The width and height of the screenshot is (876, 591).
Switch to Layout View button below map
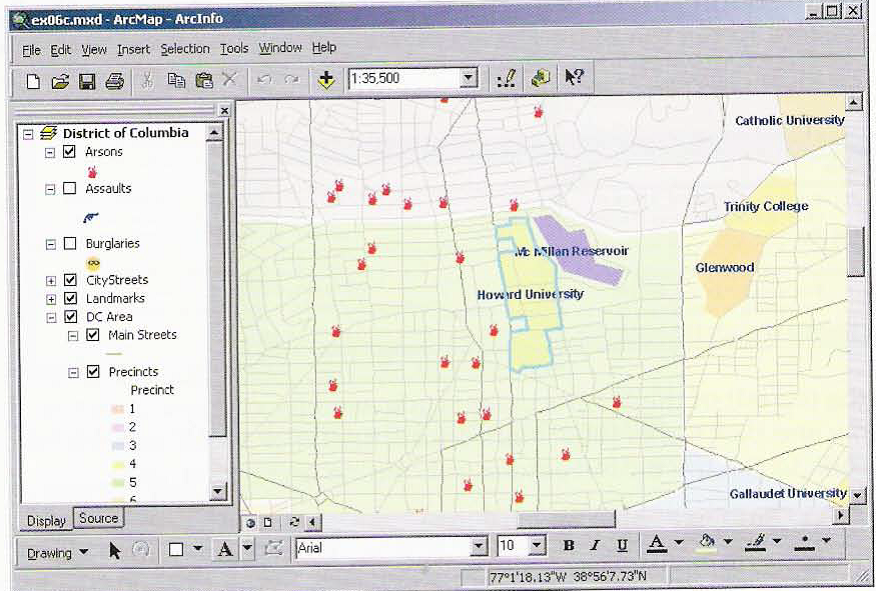tap(268, 523)
